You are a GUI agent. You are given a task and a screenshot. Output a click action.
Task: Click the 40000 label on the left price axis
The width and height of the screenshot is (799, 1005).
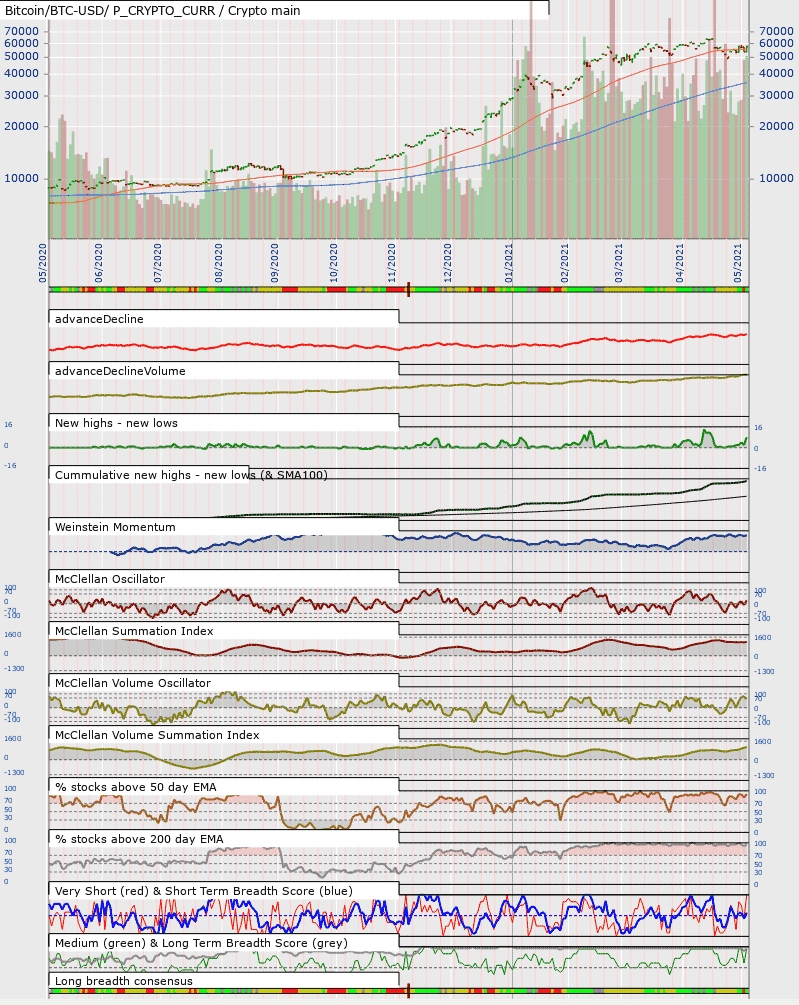click(22, 73)
